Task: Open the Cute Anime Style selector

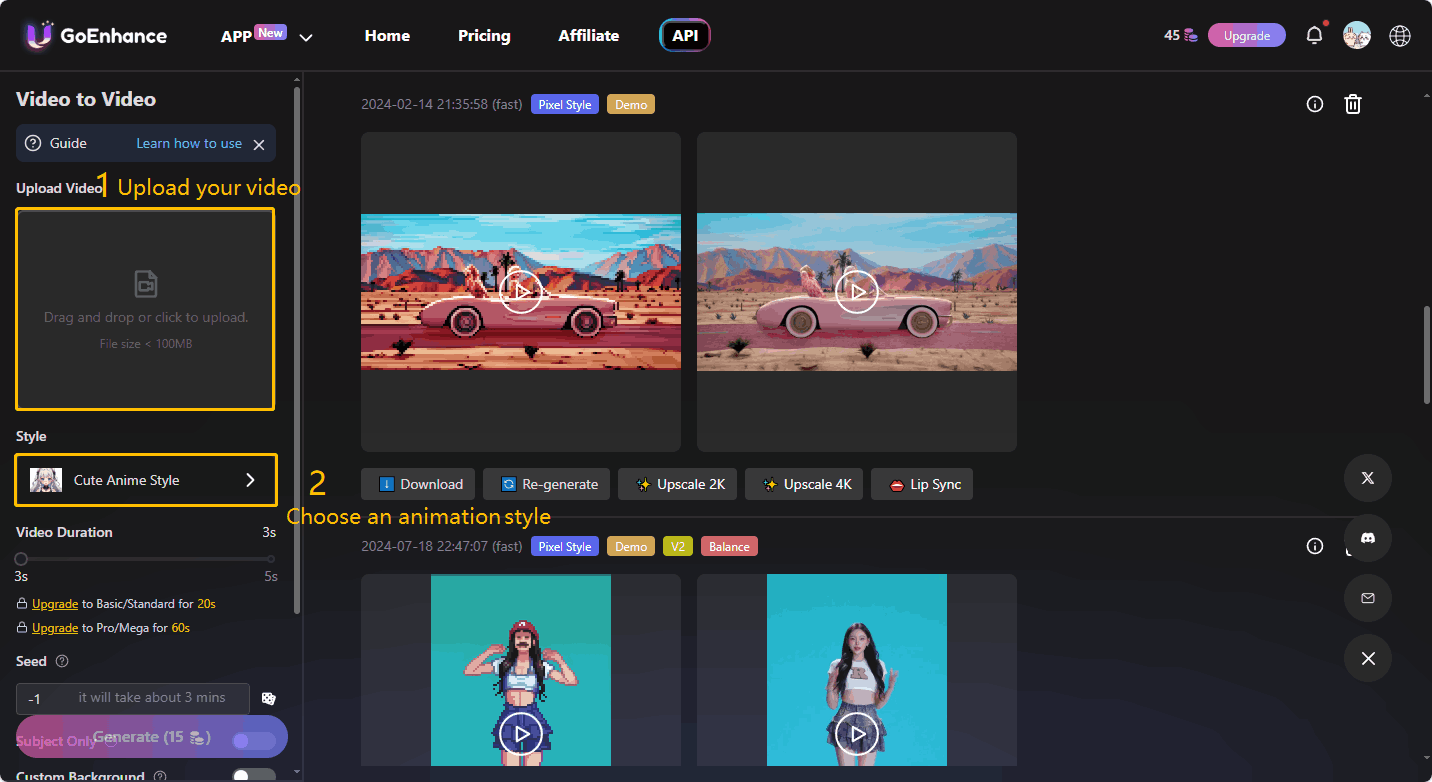Action: (x=145, y=480)
